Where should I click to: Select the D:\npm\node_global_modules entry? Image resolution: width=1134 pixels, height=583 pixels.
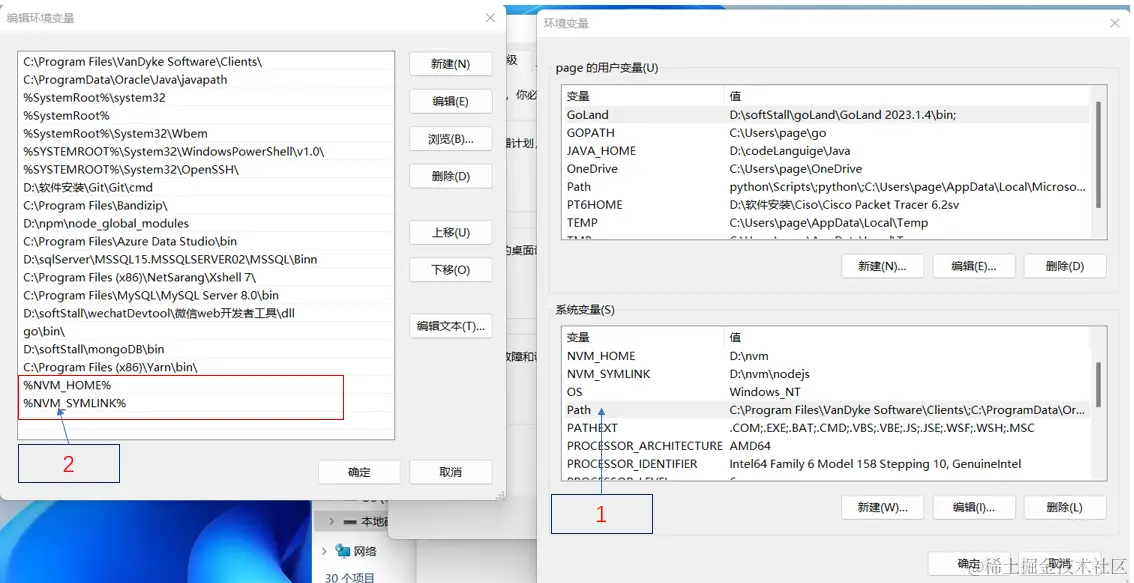[206, 224]
